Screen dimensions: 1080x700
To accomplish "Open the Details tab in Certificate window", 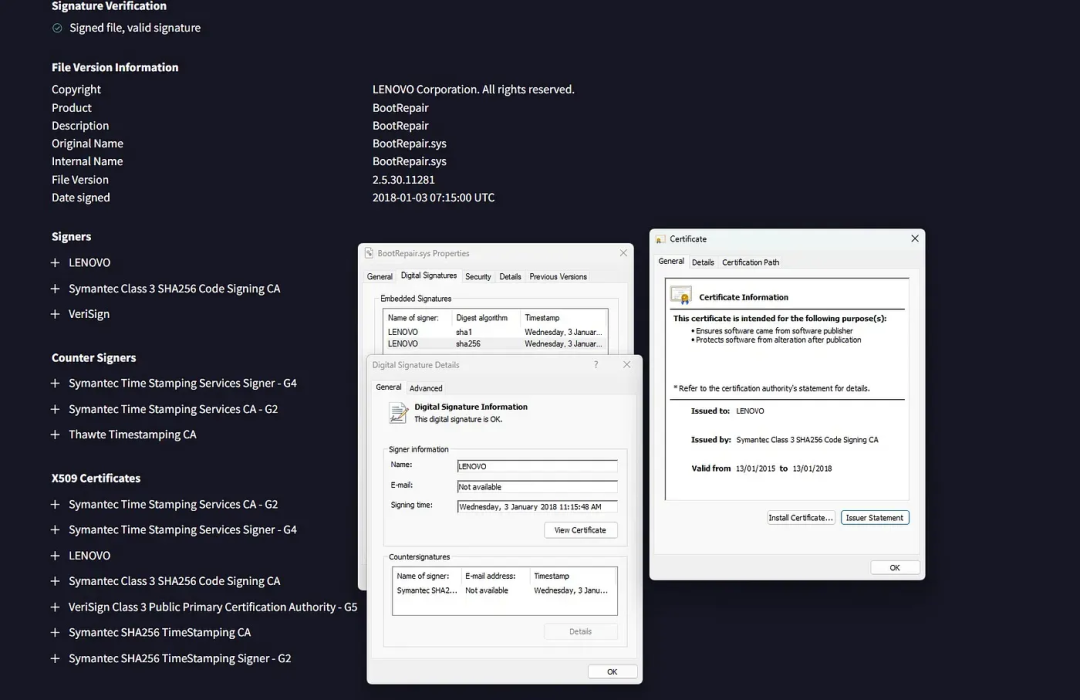I will [x=703, y=262].
